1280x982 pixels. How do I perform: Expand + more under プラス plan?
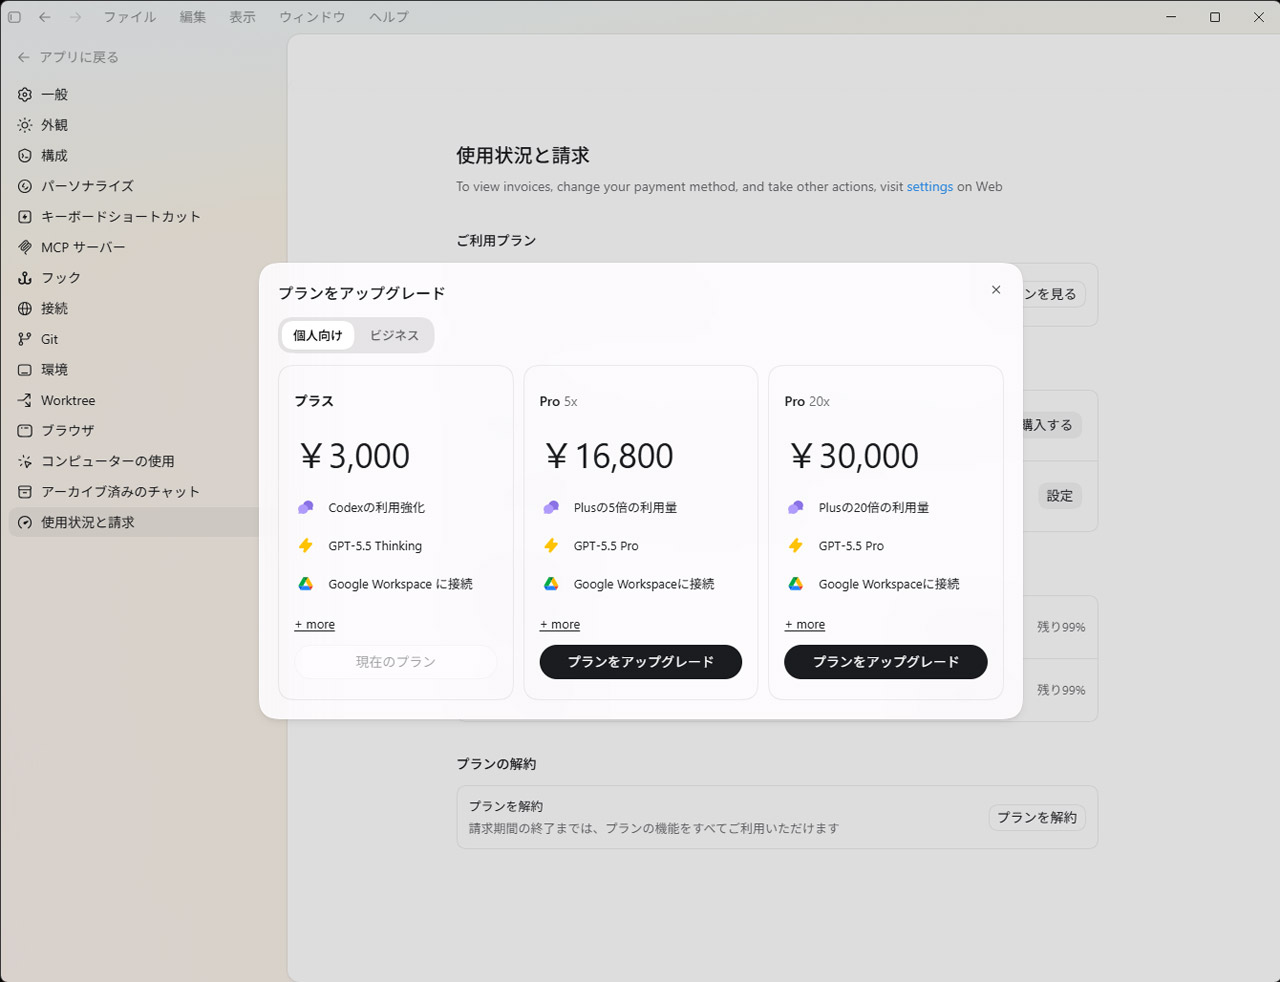coord(315,625)
